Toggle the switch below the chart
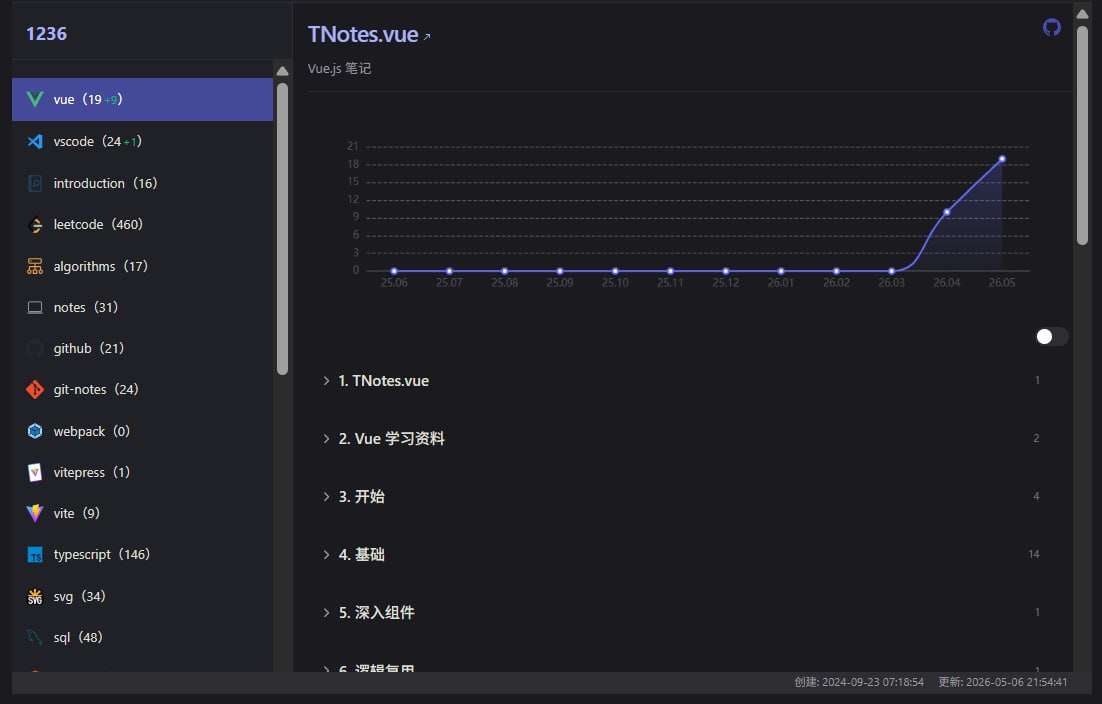The height and width of the screenshot is (704, 1102). (x=1052, y=337)
